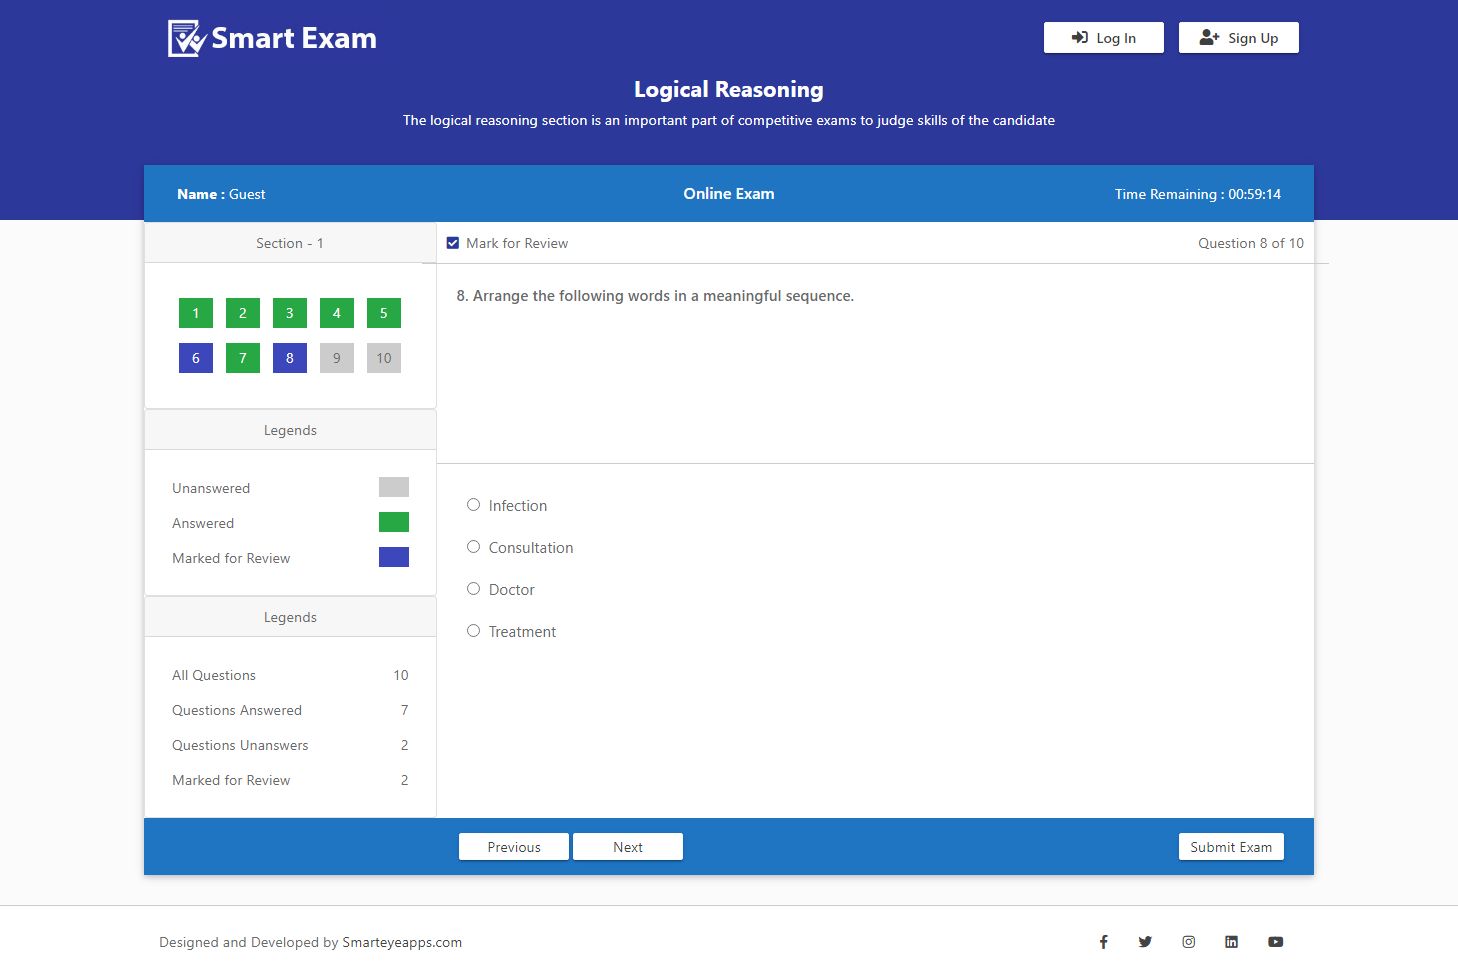
Task: Open the YouTube icon in footer
Action: point(1275,942)
